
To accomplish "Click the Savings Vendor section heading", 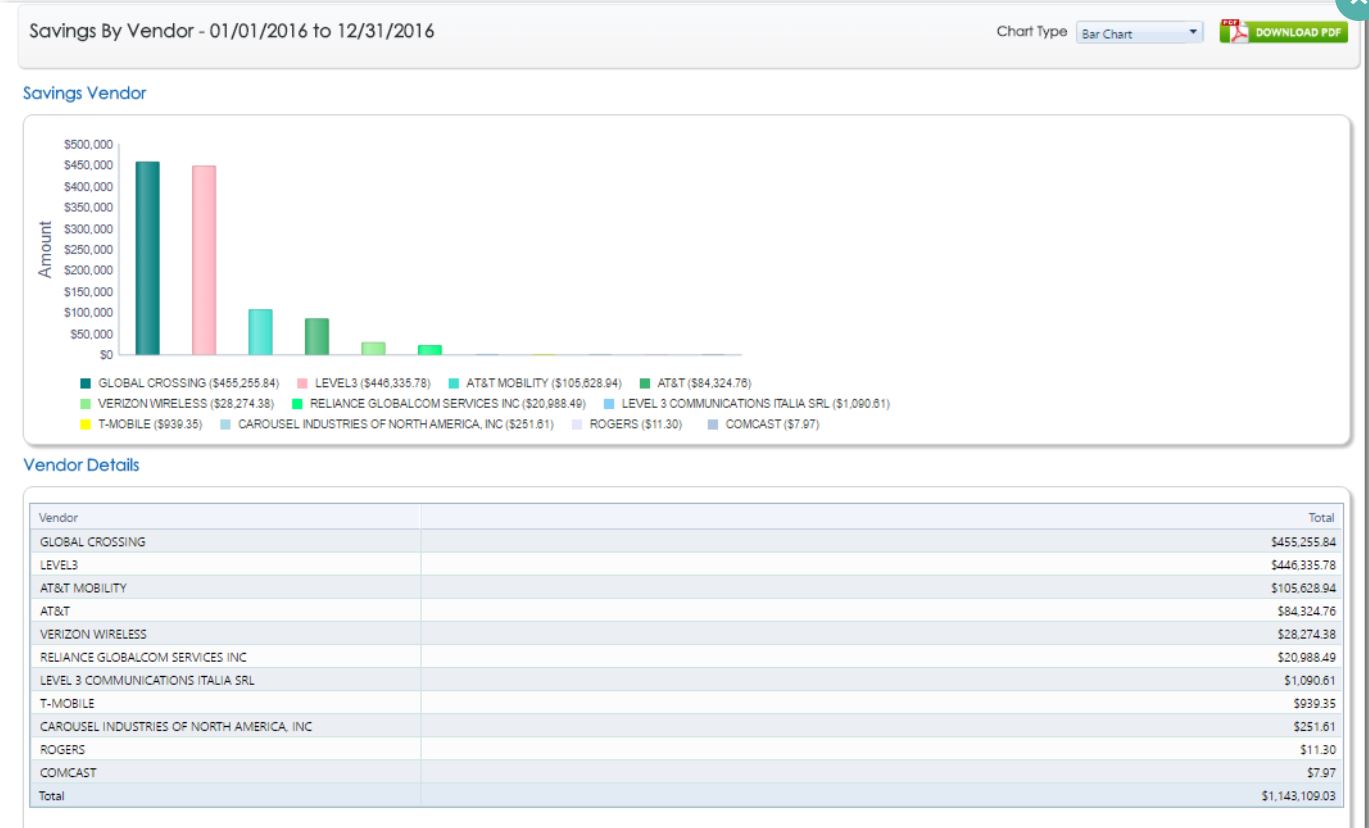I will [x=84, y=93].
